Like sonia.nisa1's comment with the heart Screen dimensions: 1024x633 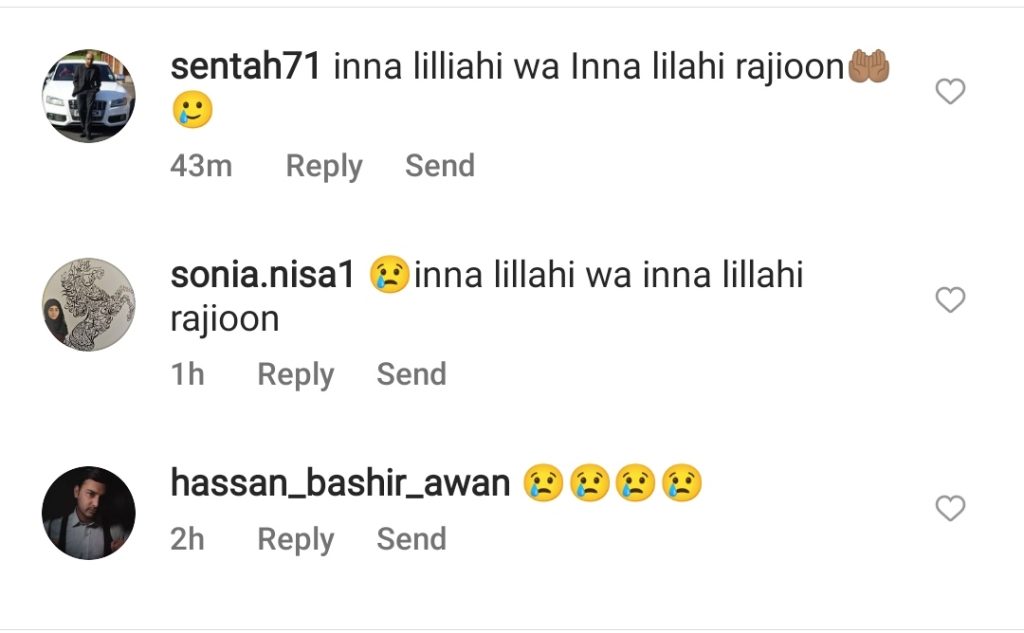[950, 300]
